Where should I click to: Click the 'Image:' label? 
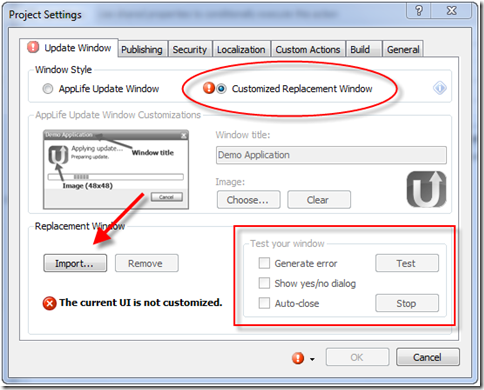[230, 182]
